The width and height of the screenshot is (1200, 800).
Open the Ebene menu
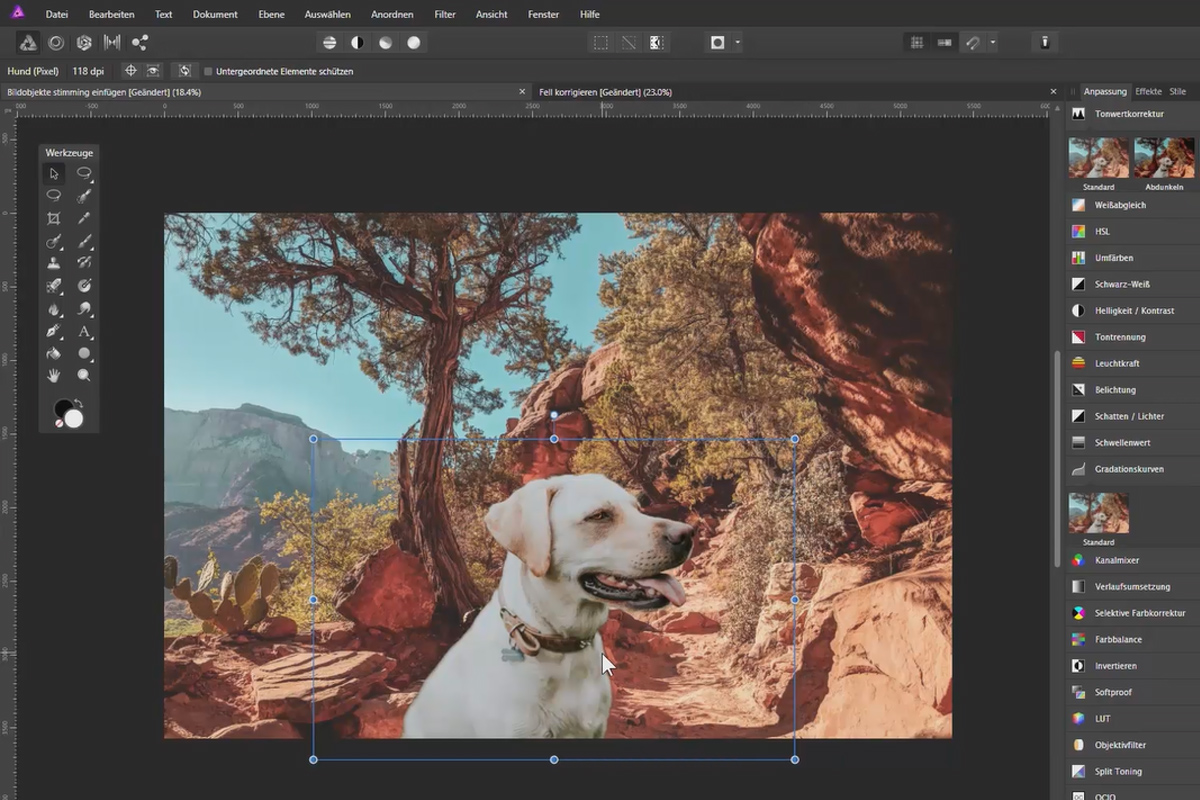click(x=271, y=15)
